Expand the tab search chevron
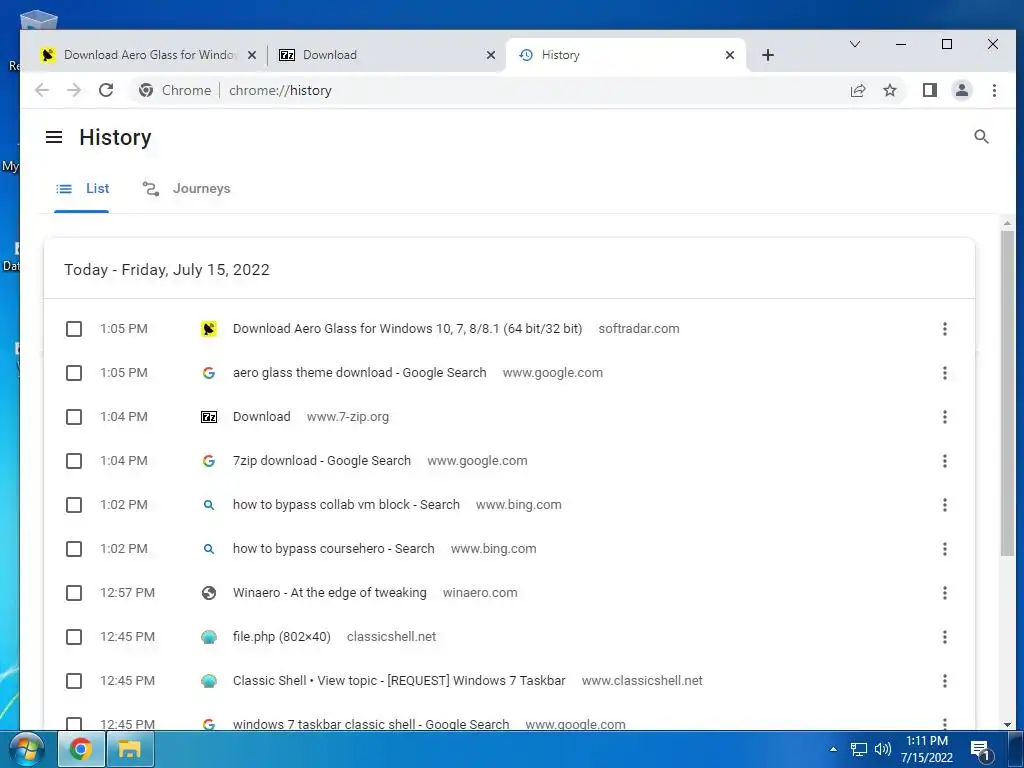The width and height of the screenshot is (1024, 768). tap(854, 44)
